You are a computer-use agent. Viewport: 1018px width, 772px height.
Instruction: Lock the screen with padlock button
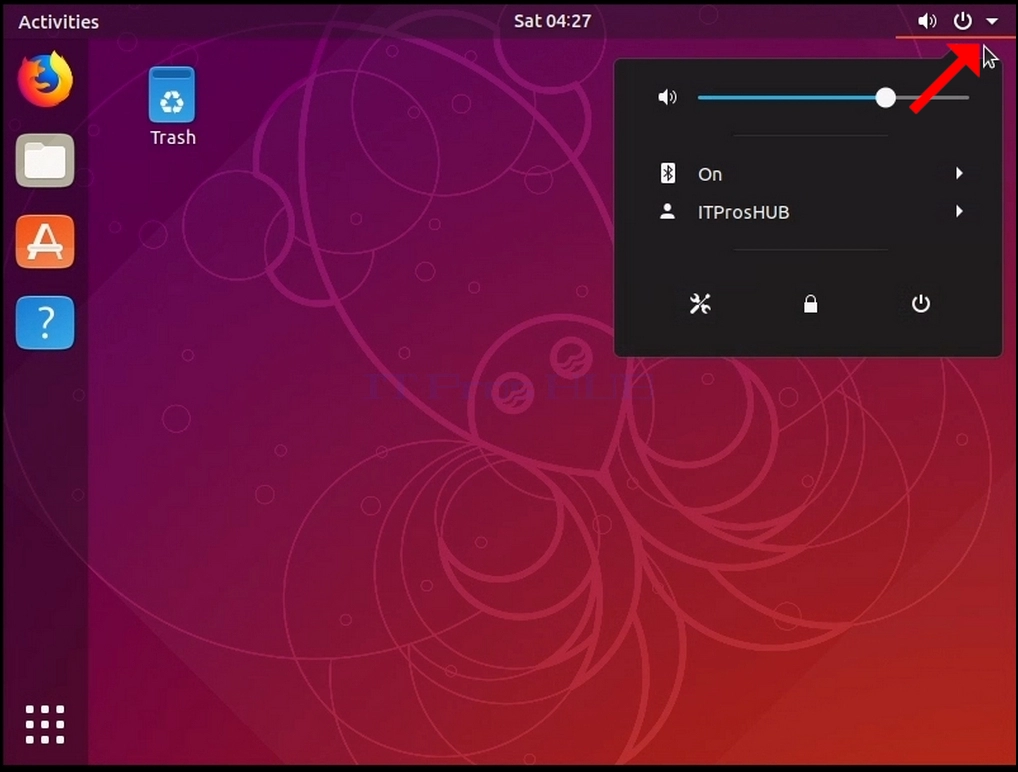pyautogui.click(x=810, y=303)
